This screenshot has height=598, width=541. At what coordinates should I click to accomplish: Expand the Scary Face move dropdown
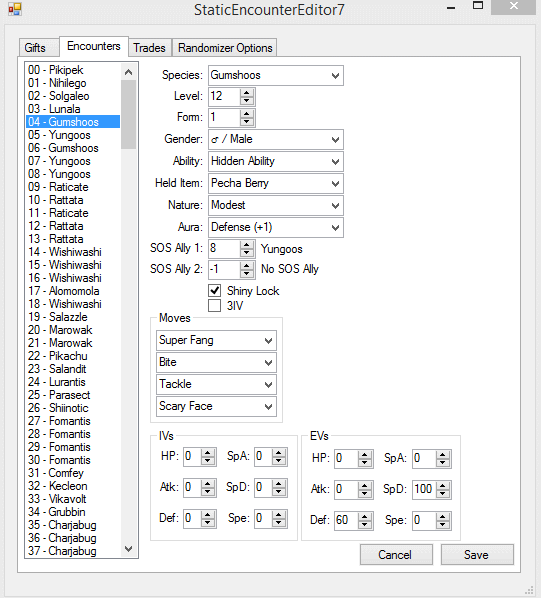[216, 407]
